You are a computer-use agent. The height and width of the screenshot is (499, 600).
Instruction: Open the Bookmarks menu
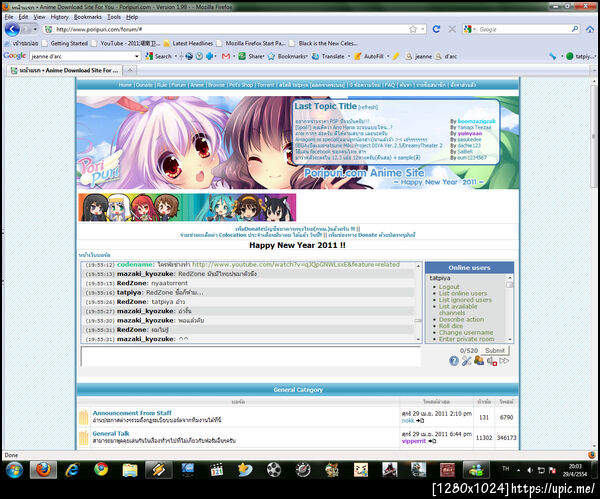coord(88,17)
